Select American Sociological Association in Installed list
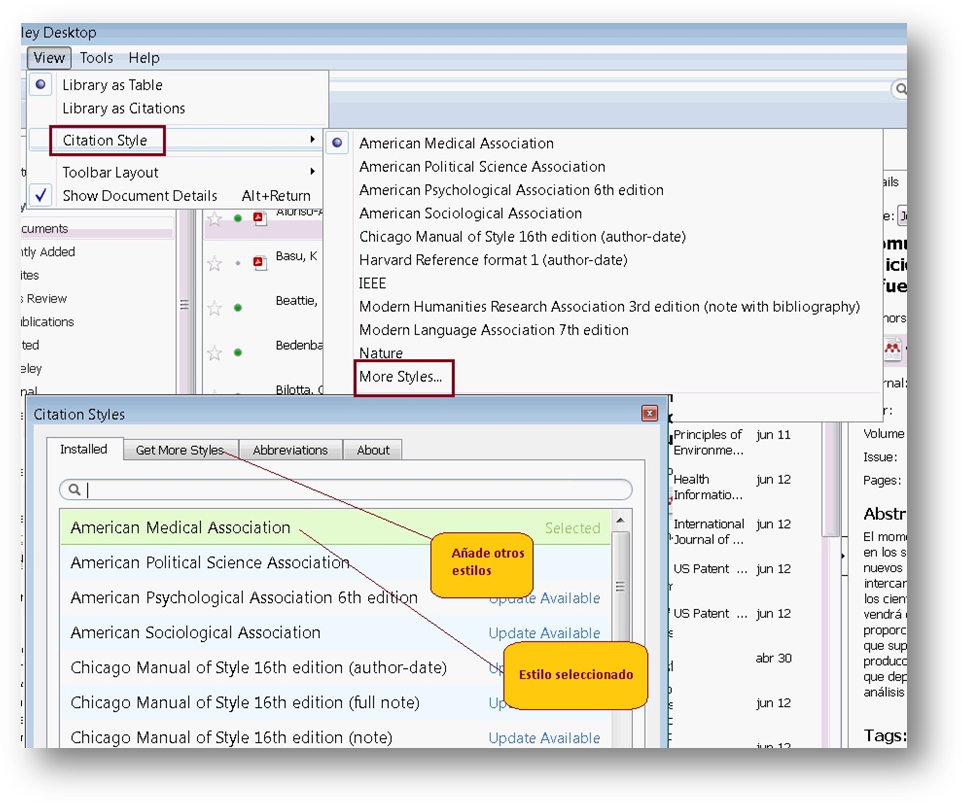 pyautogui.click(x=336, y=632)
